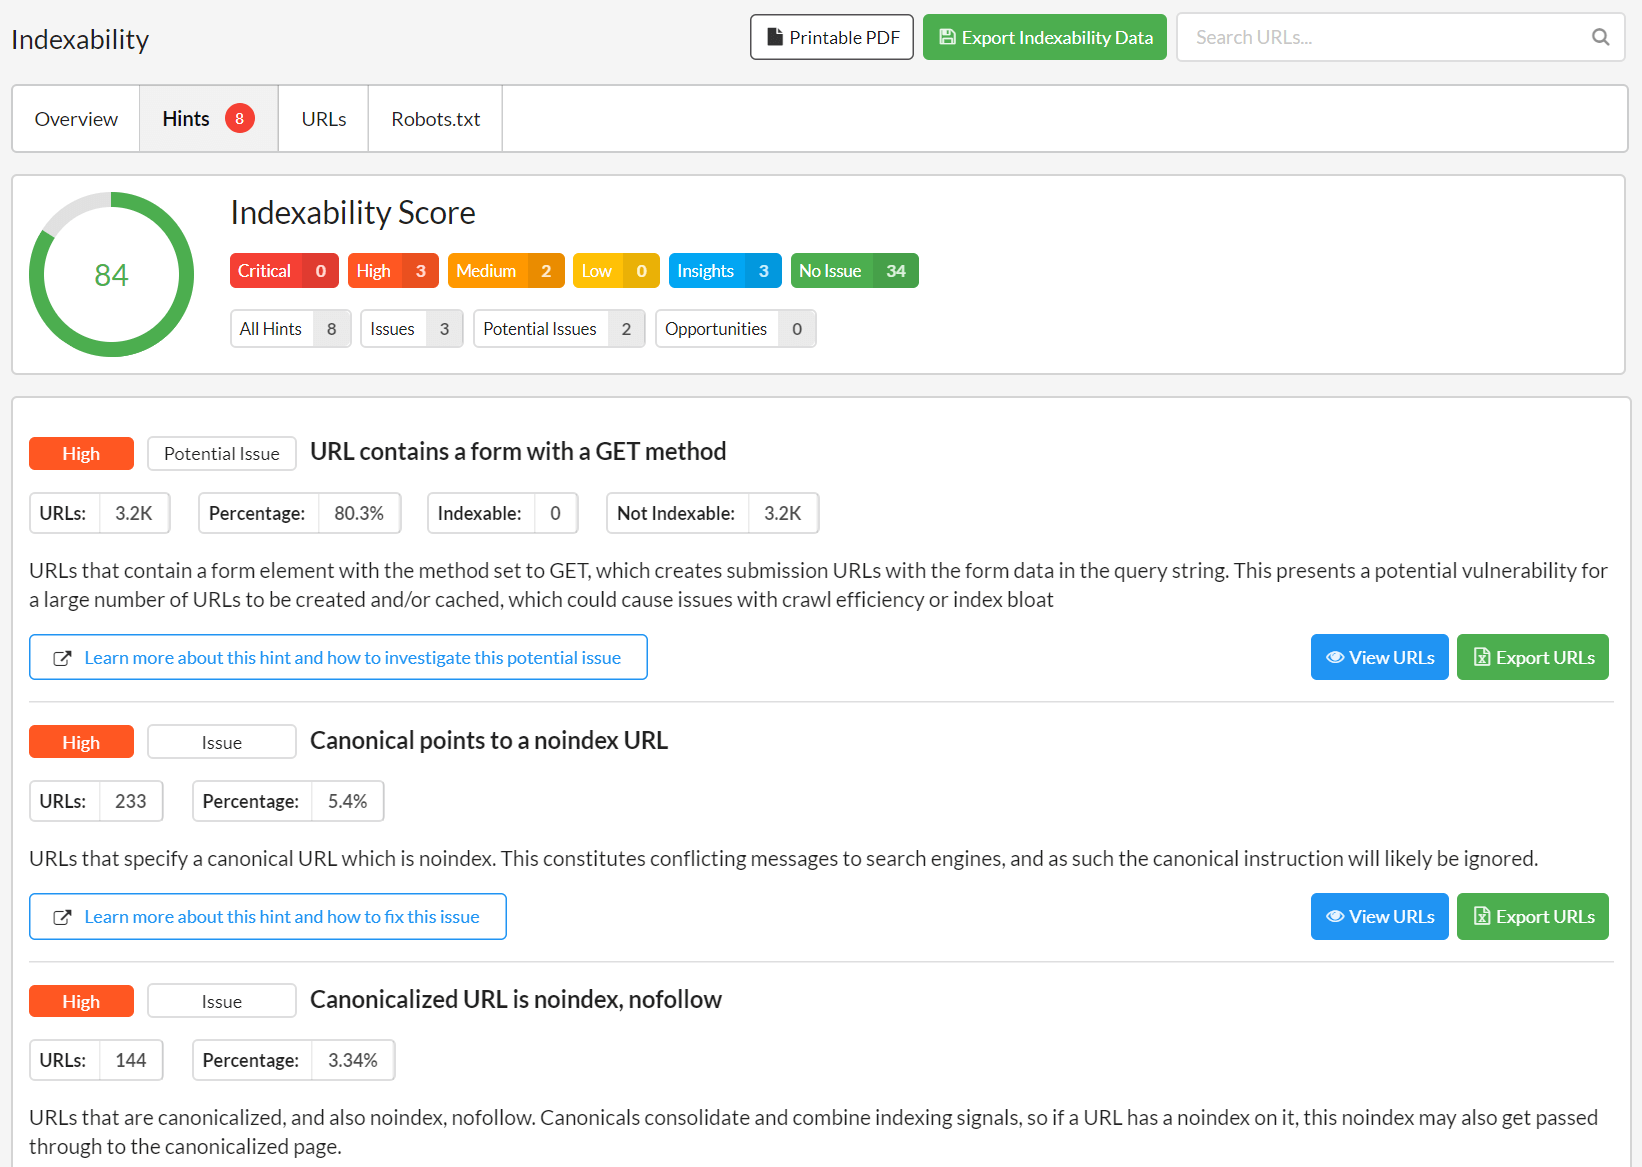
Task: Click the save icon on Export Indexability Data
Action: (947, 37)
